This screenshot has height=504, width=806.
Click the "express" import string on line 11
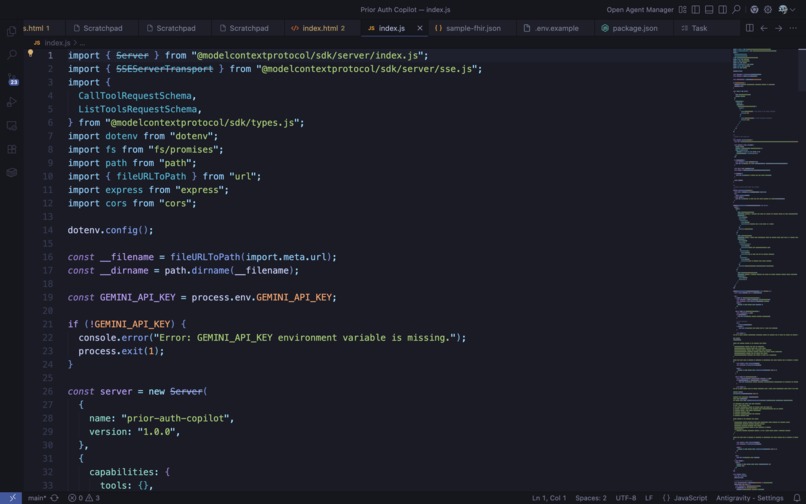200,190
